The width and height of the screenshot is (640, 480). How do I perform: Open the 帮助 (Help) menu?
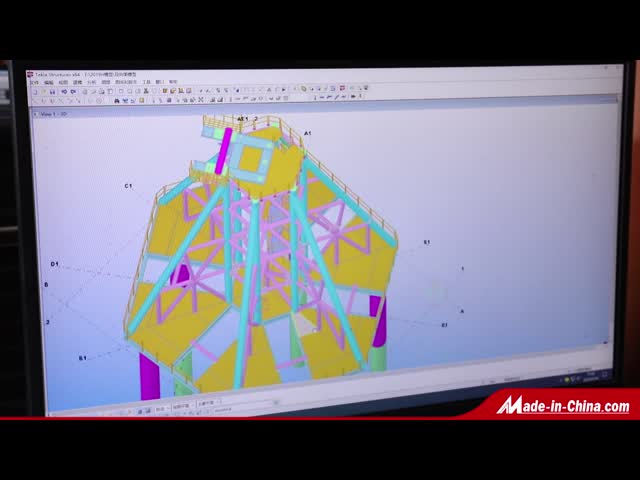coord(172,82)
